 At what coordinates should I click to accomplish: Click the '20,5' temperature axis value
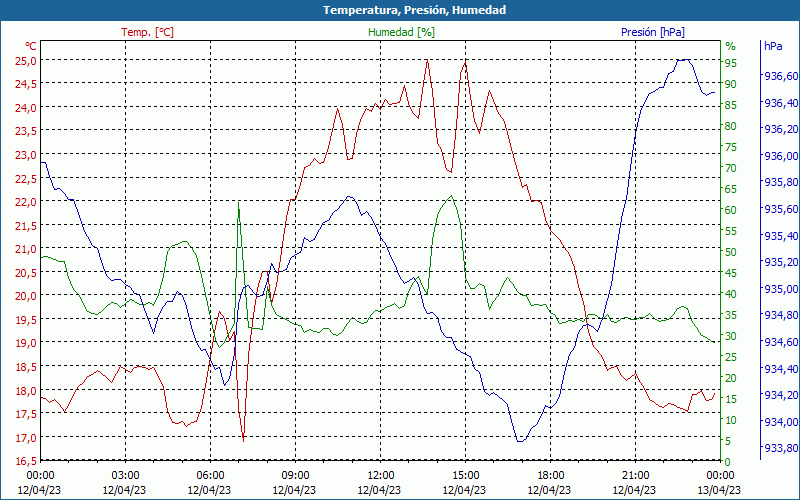pos(25,273)
